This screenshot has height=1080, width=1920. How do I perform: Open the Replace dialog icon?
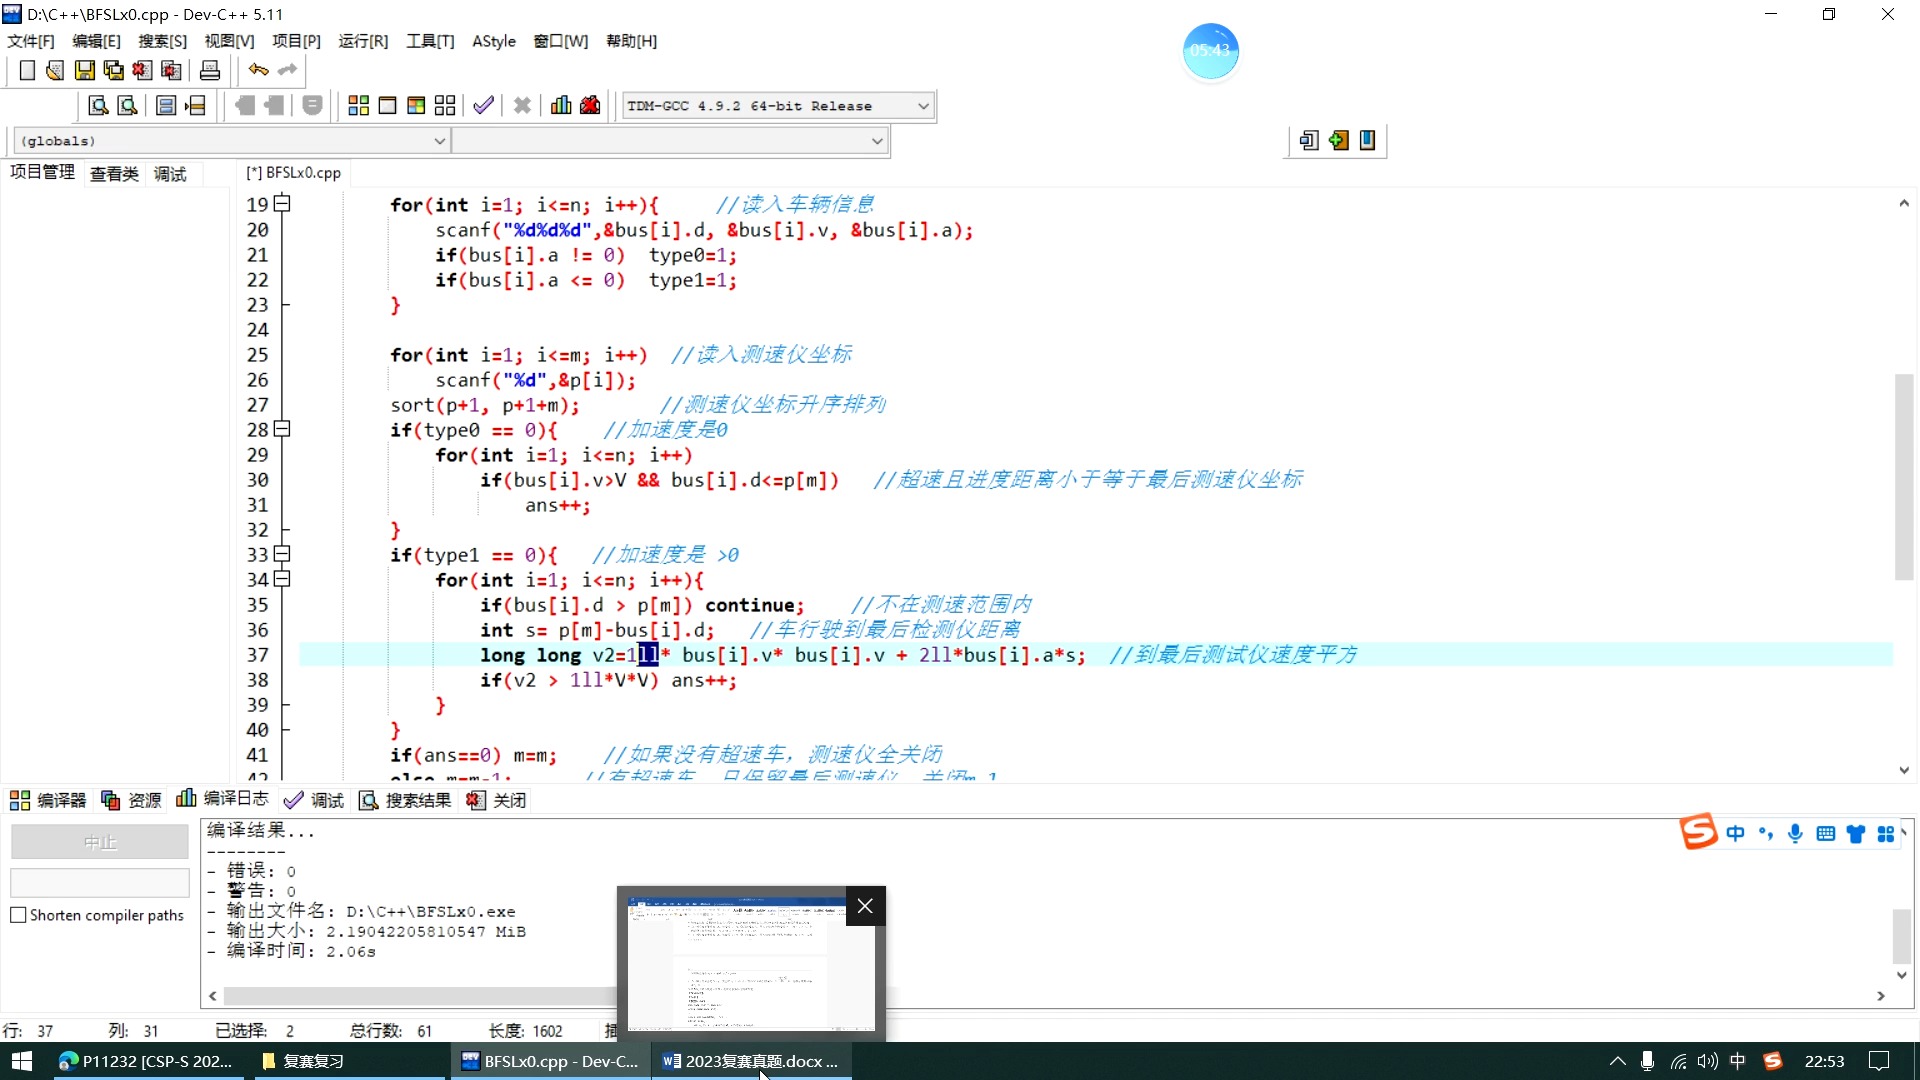pyautogui.click(x=127, y=105)
